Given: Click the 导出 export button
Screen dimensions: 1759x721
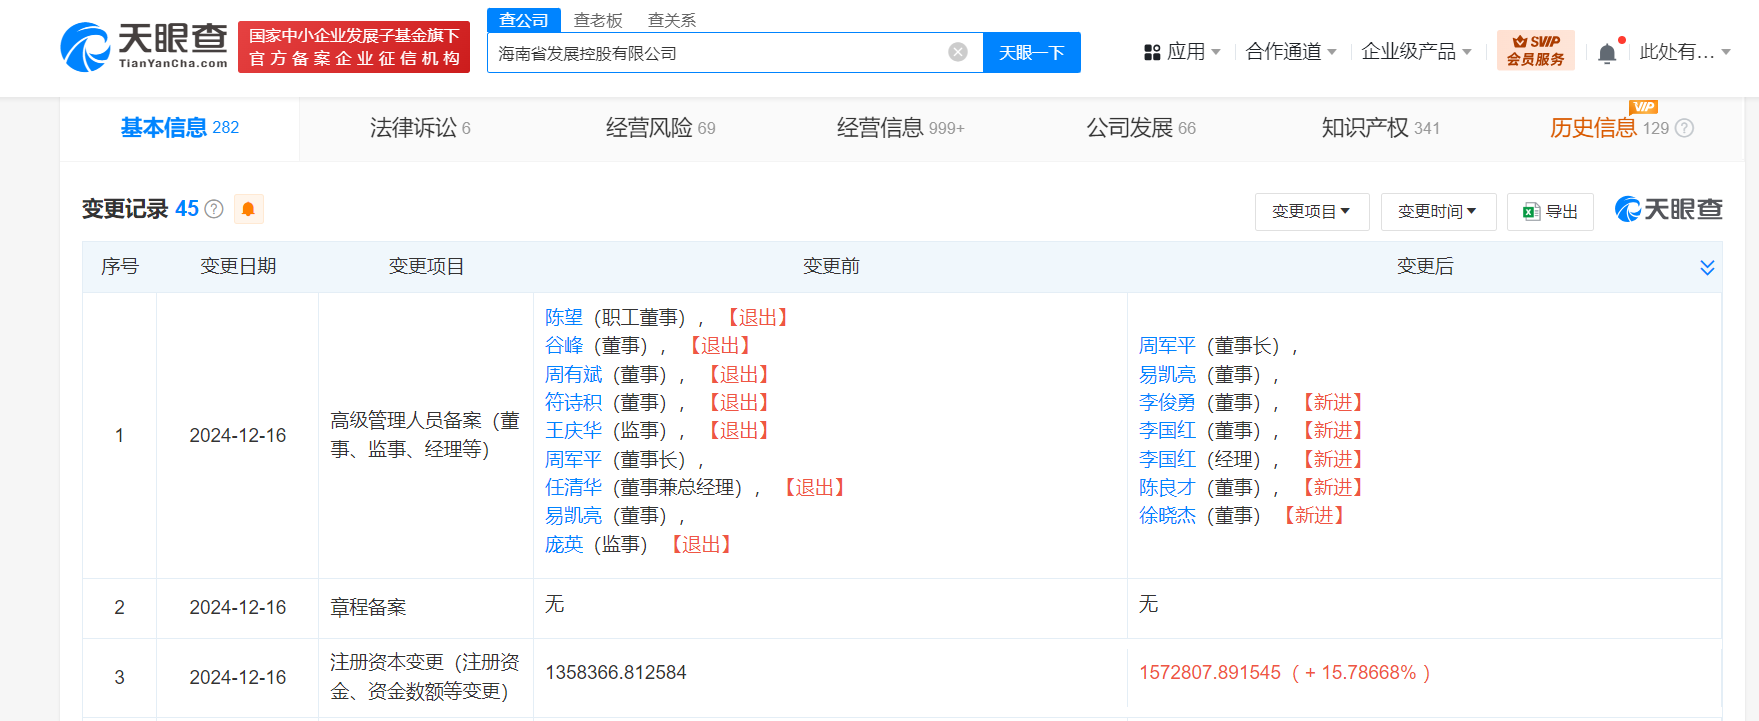Looking at the screenshot, I should (1550, 212).
